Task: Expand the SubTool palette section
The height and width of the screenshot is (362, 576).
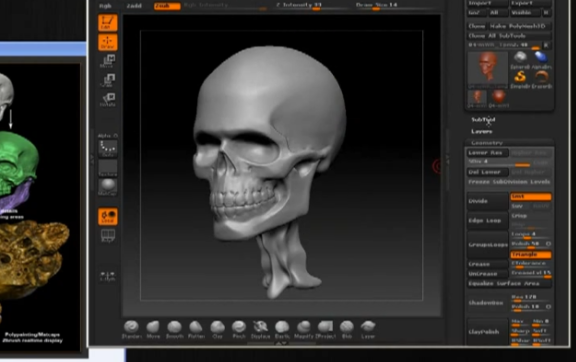Action: pyautogui.click(x=483, y=119)
